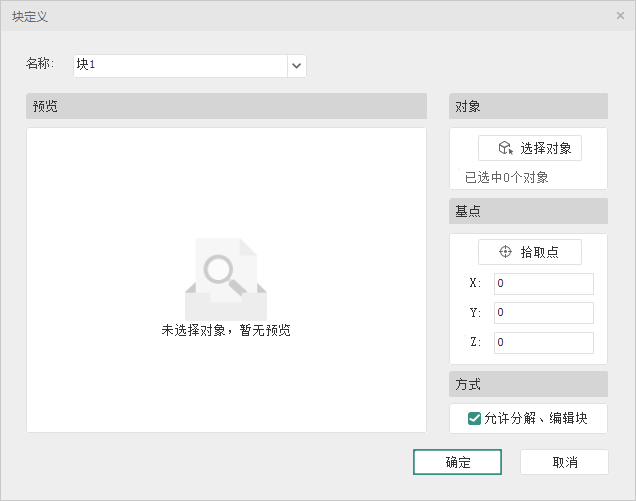
Task: Click the 未选择对象，暂无预览 message
Action: [226, 330]
